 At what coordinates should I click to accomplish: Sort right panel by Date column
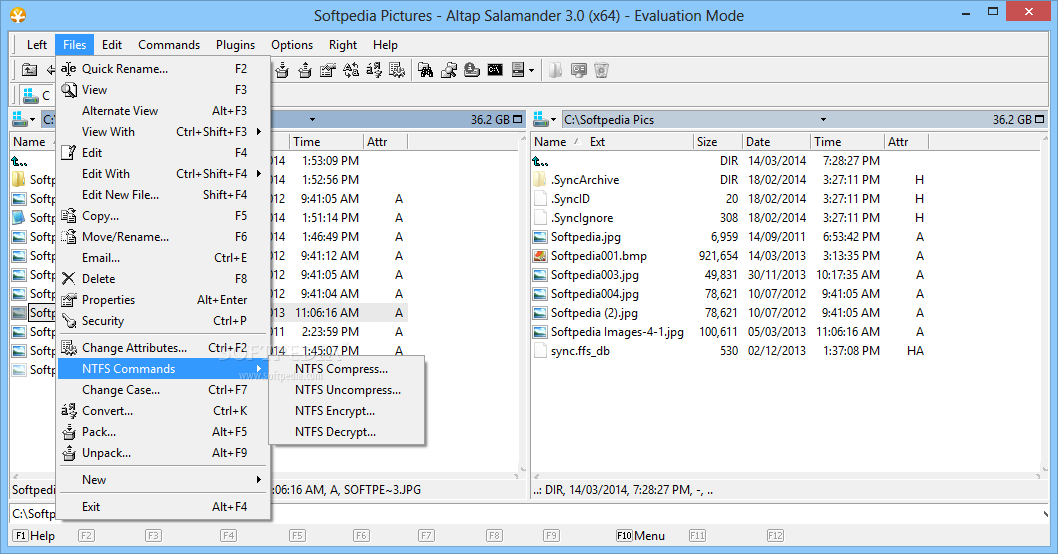tap(776, 142)
